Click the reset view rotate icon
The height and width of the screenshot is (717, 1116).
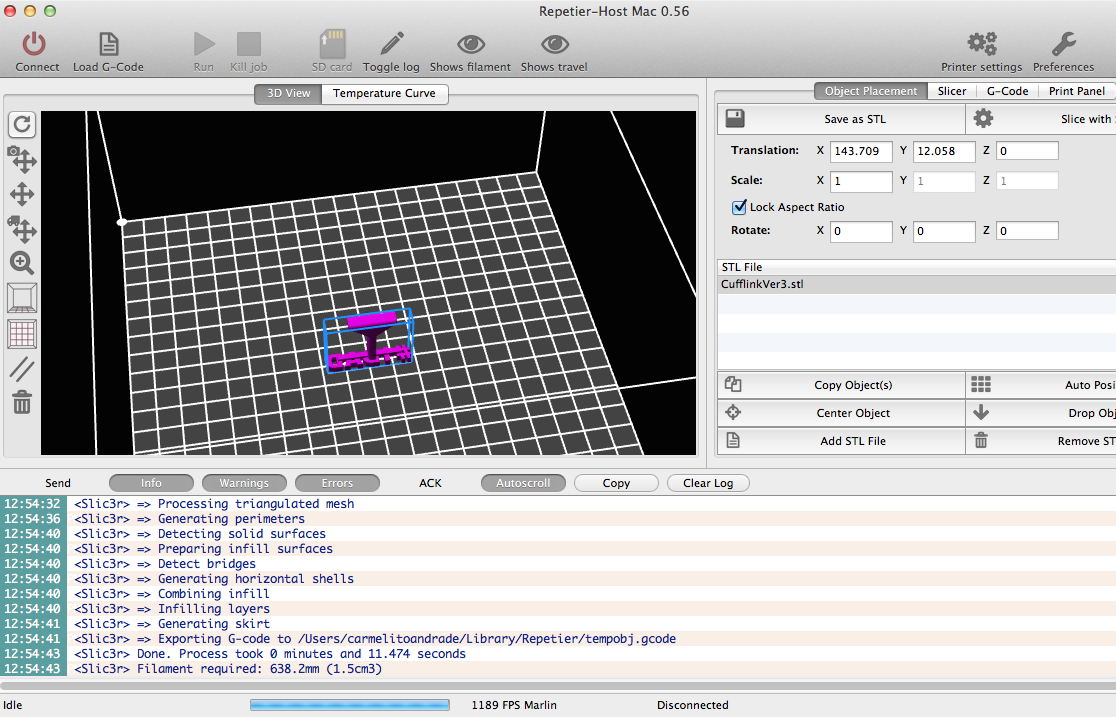tap(22, 125)
